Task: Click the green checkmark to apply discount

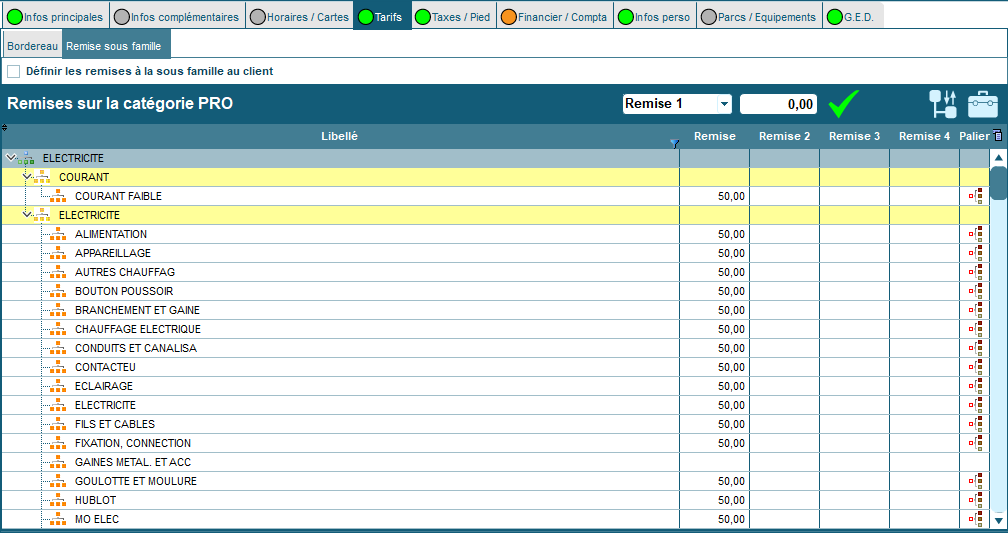Action: [x=844, y=103]
